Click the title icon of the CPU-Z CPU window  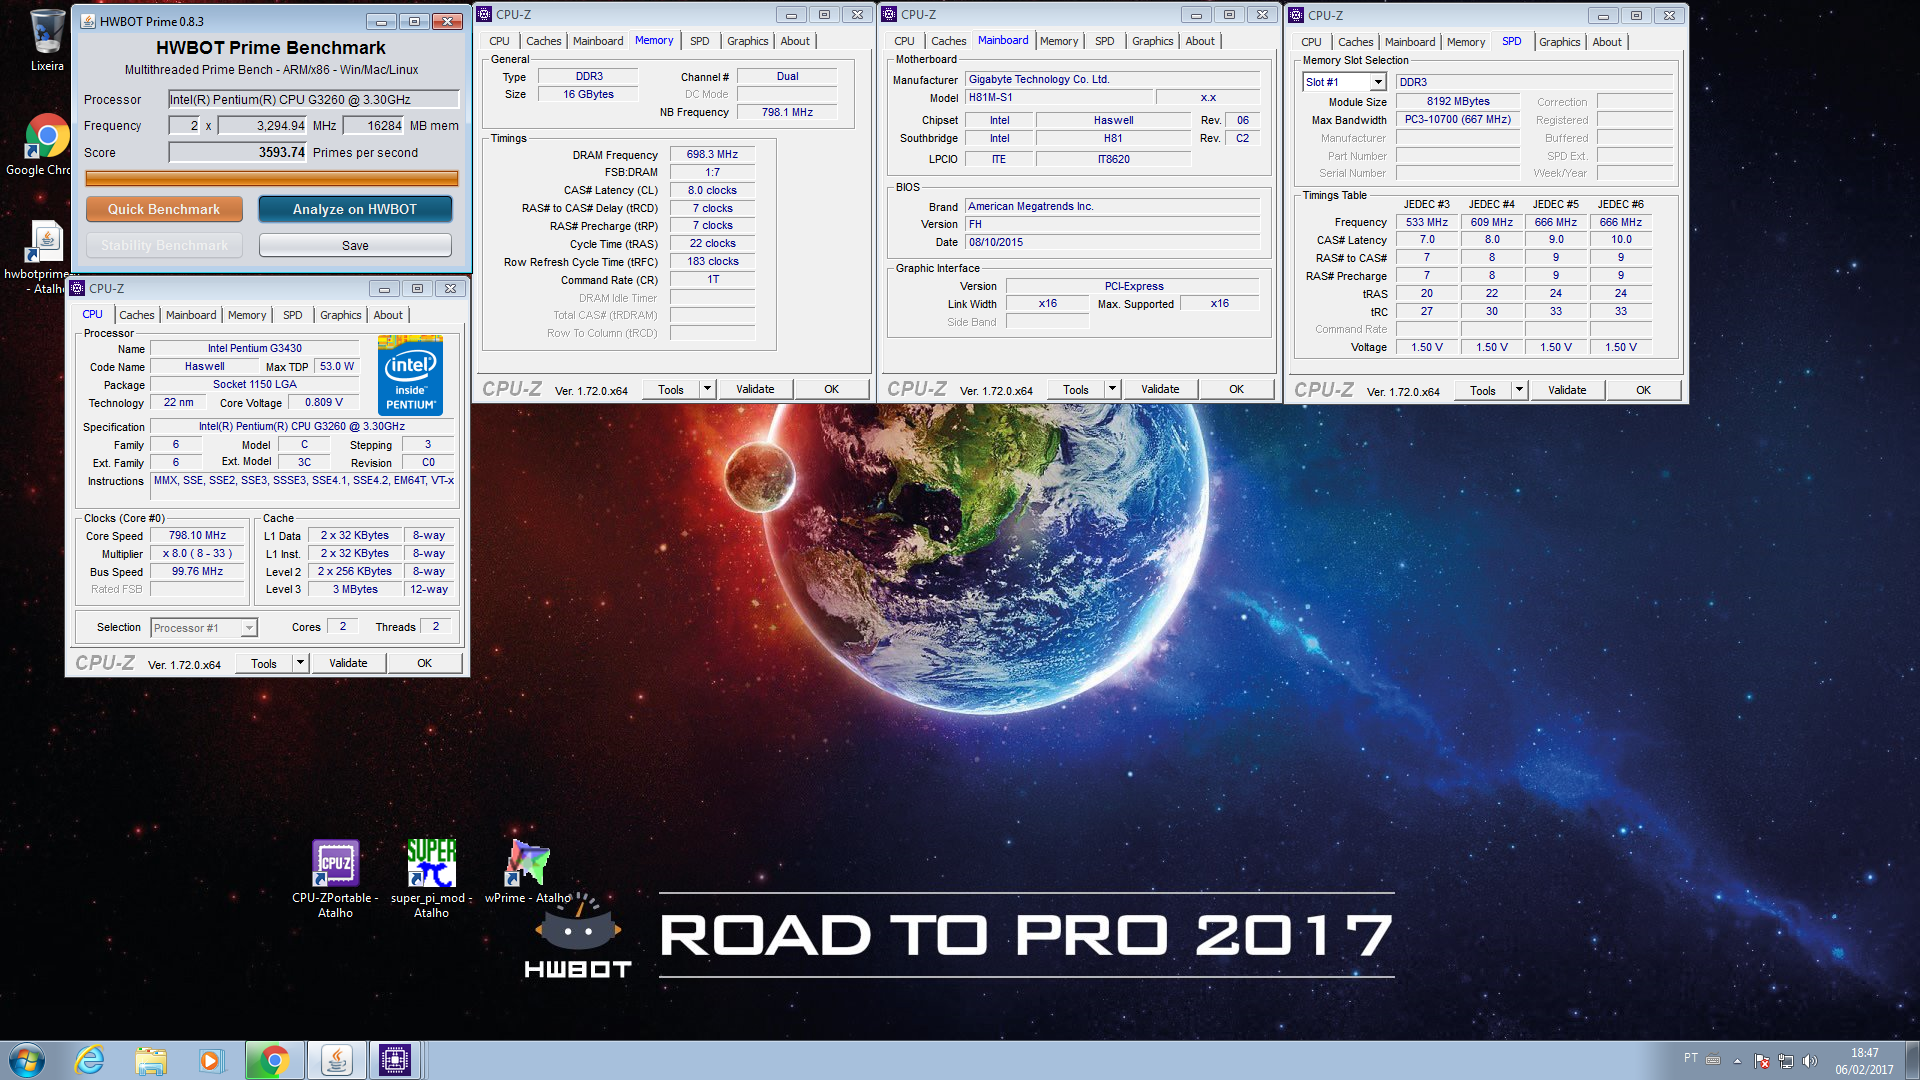(x=77, y=288)
